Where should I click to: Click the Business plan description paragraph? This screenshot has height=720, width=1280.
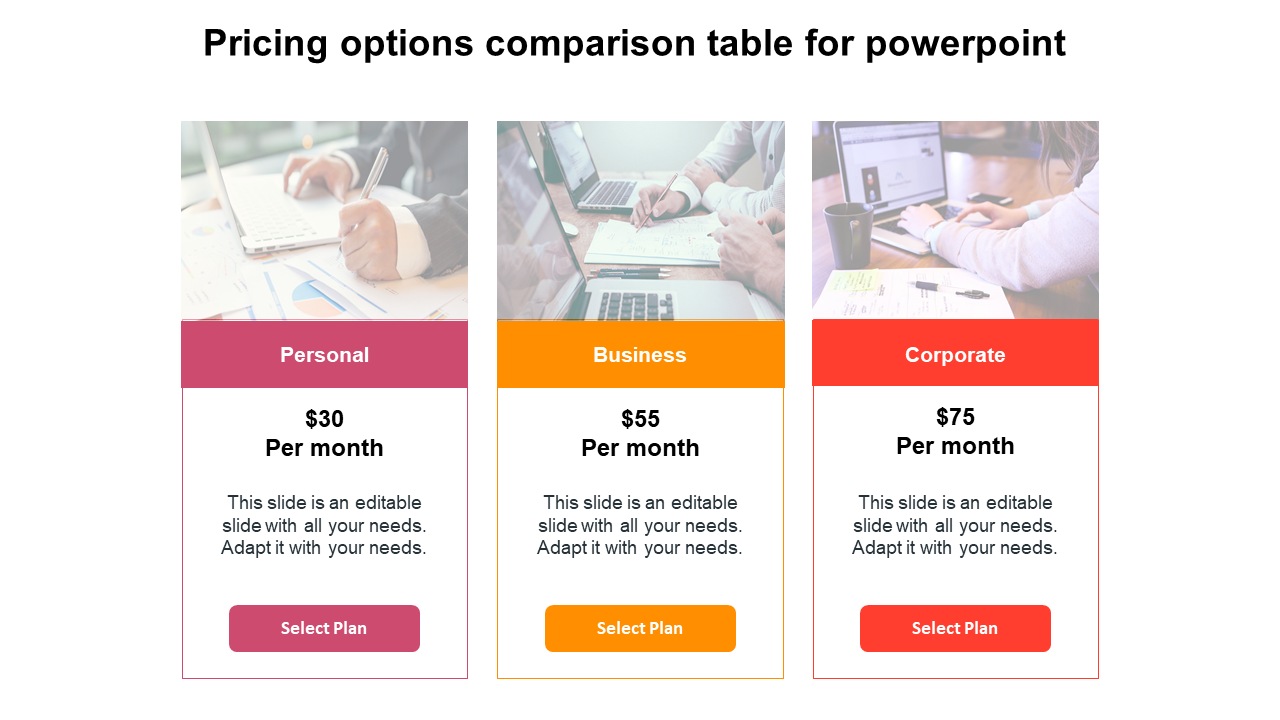[x=640, y=525]
